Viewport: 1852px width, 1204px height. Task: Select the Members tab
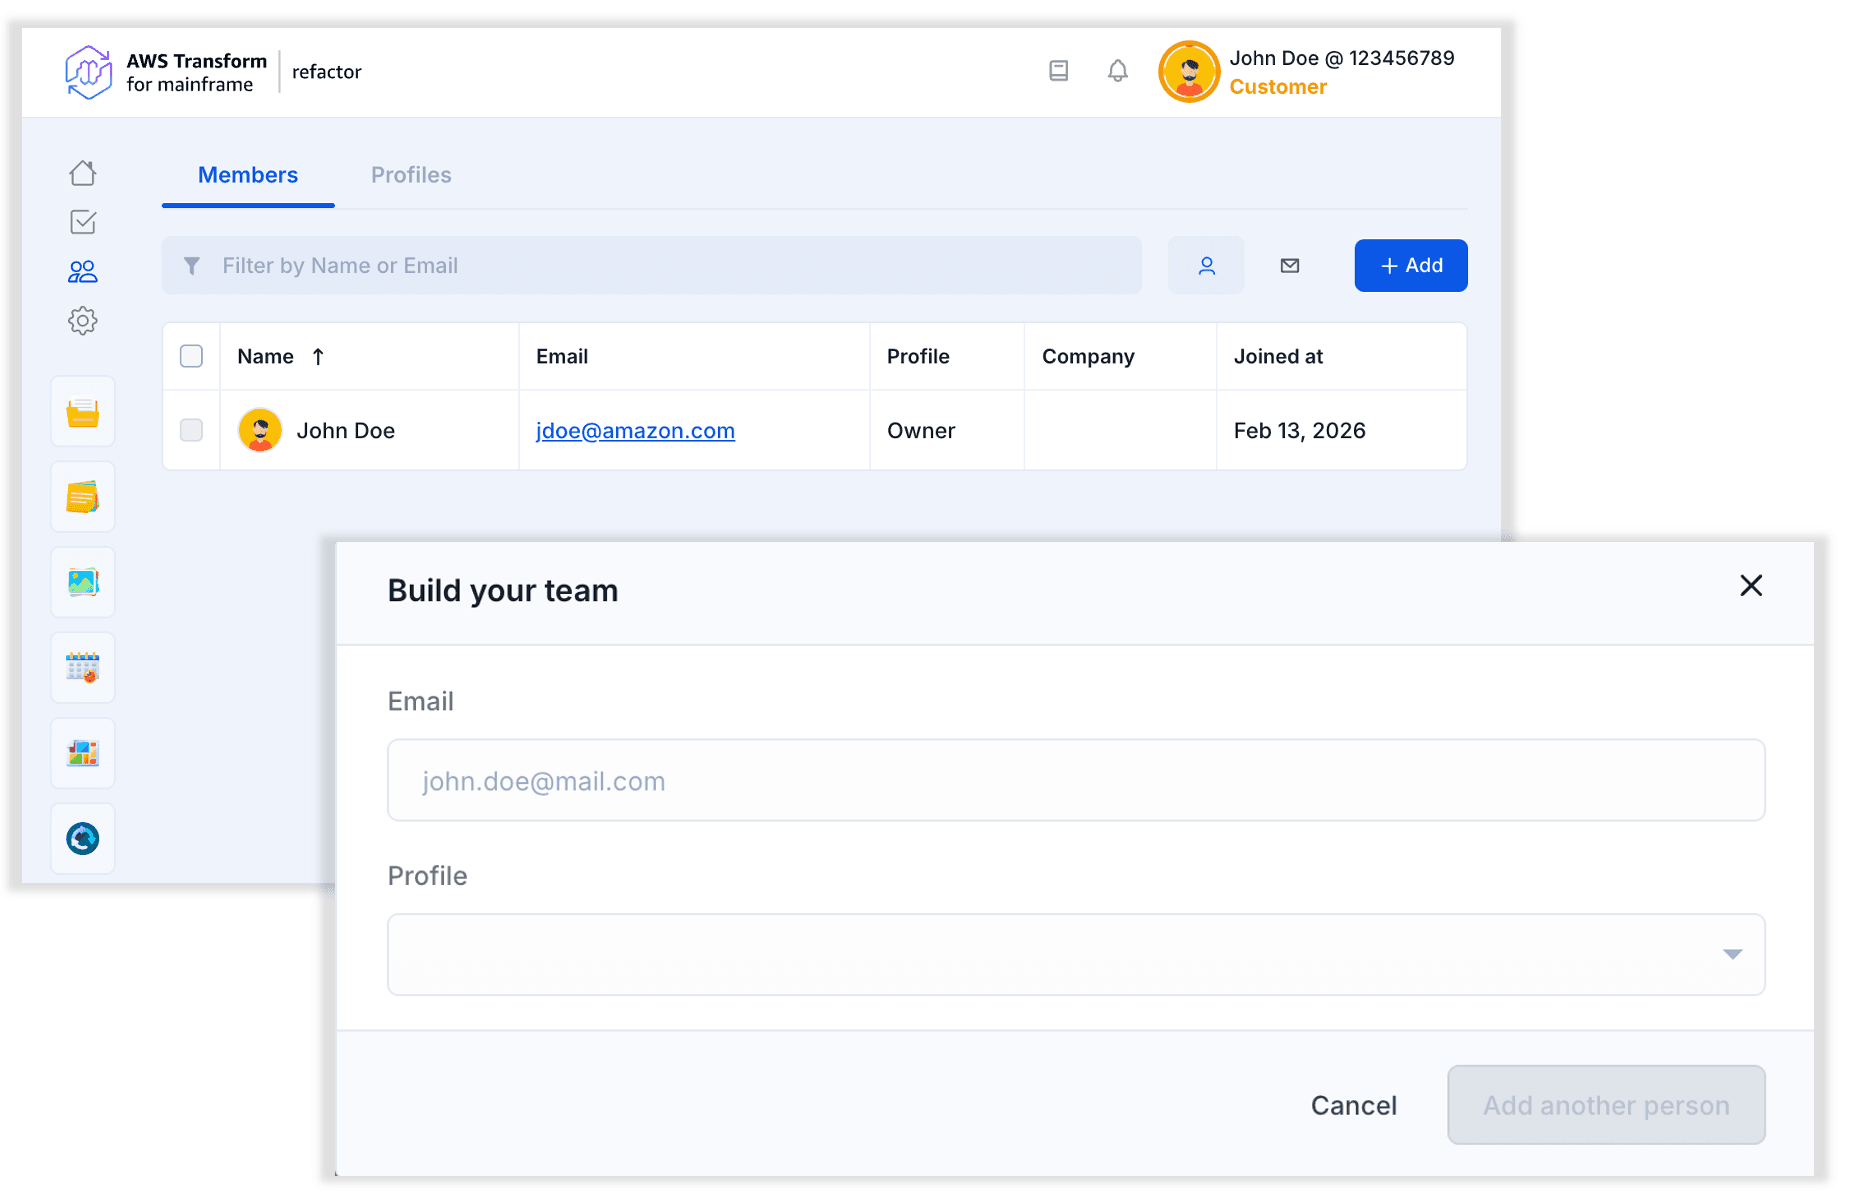[x=248, y=175]
